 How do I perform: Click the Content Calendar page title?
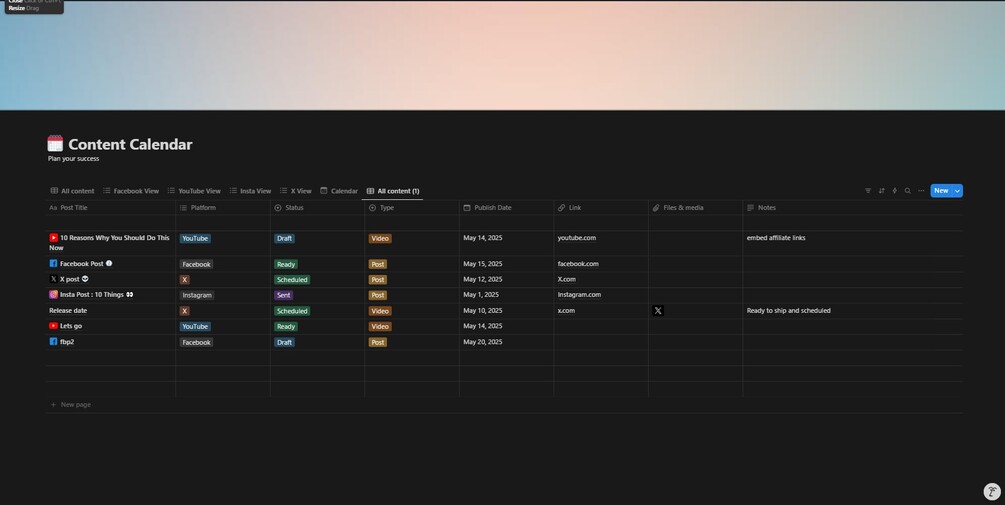[x=130, y=144]
